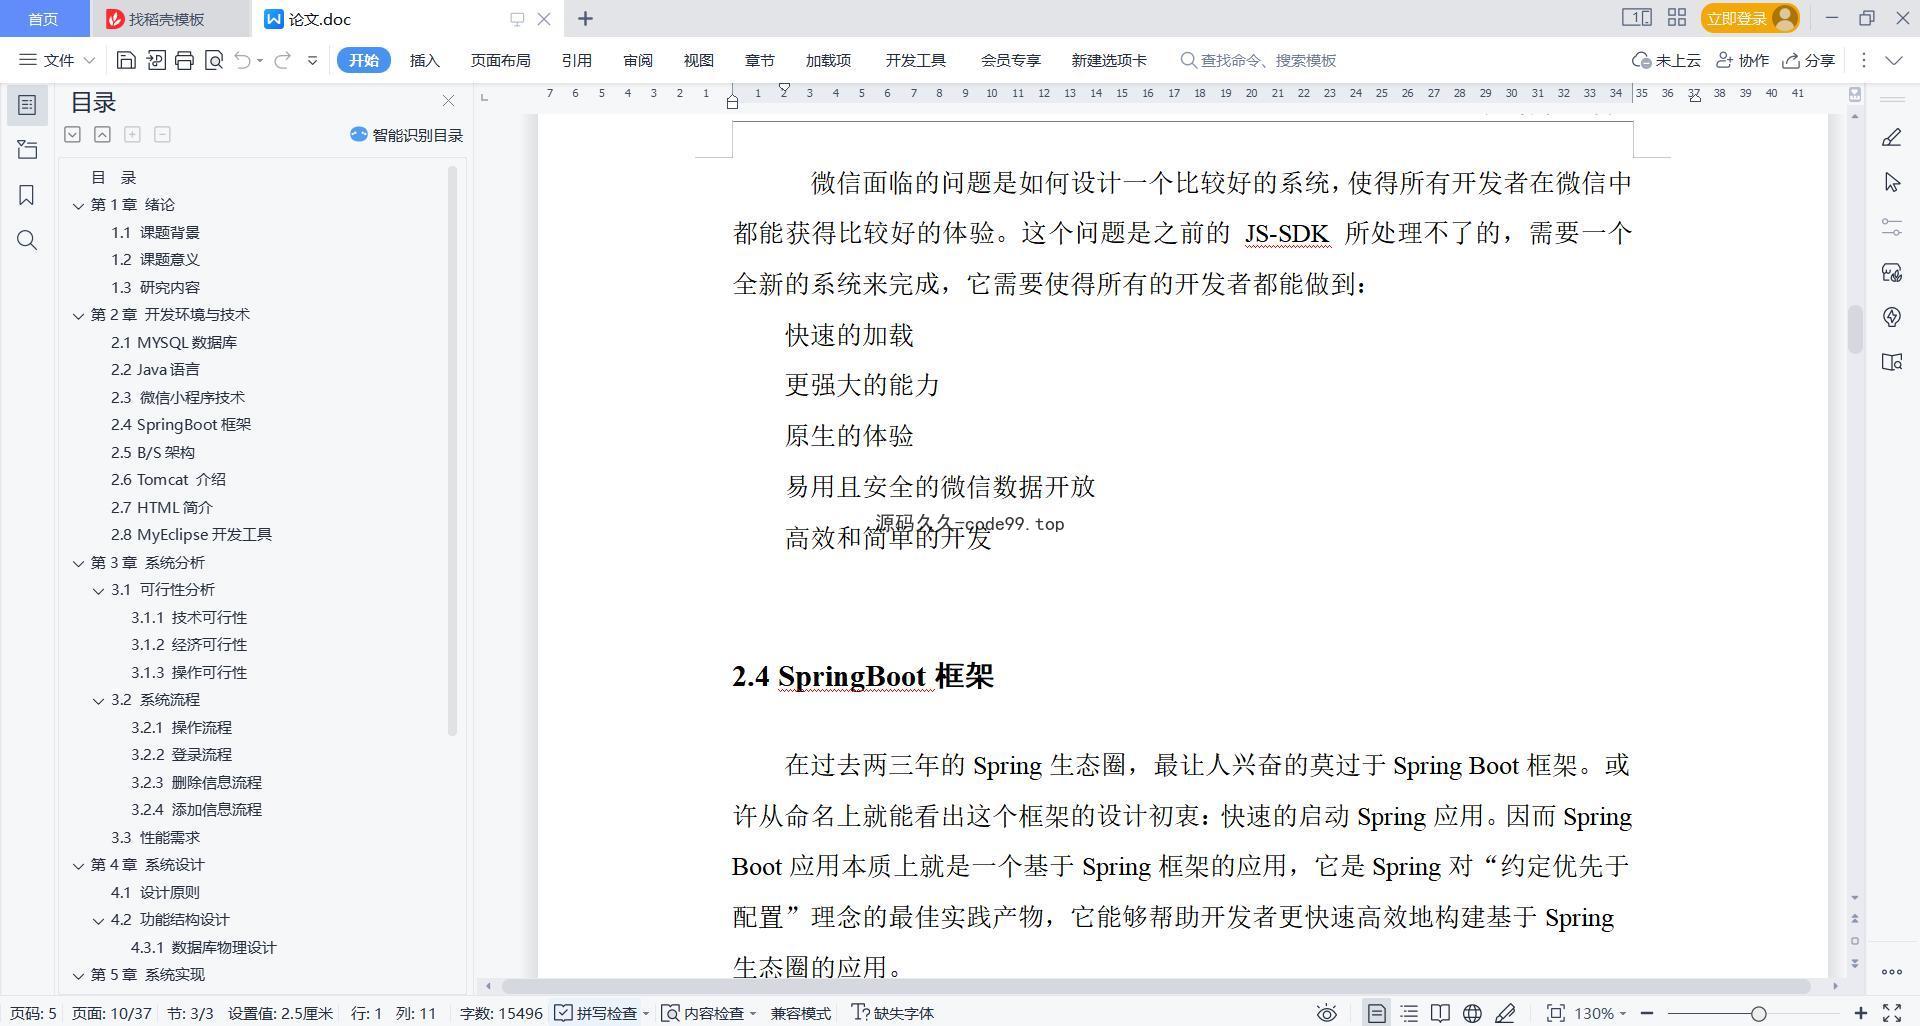Collapse the ribbon with chevron arrow

(1894, 60)
